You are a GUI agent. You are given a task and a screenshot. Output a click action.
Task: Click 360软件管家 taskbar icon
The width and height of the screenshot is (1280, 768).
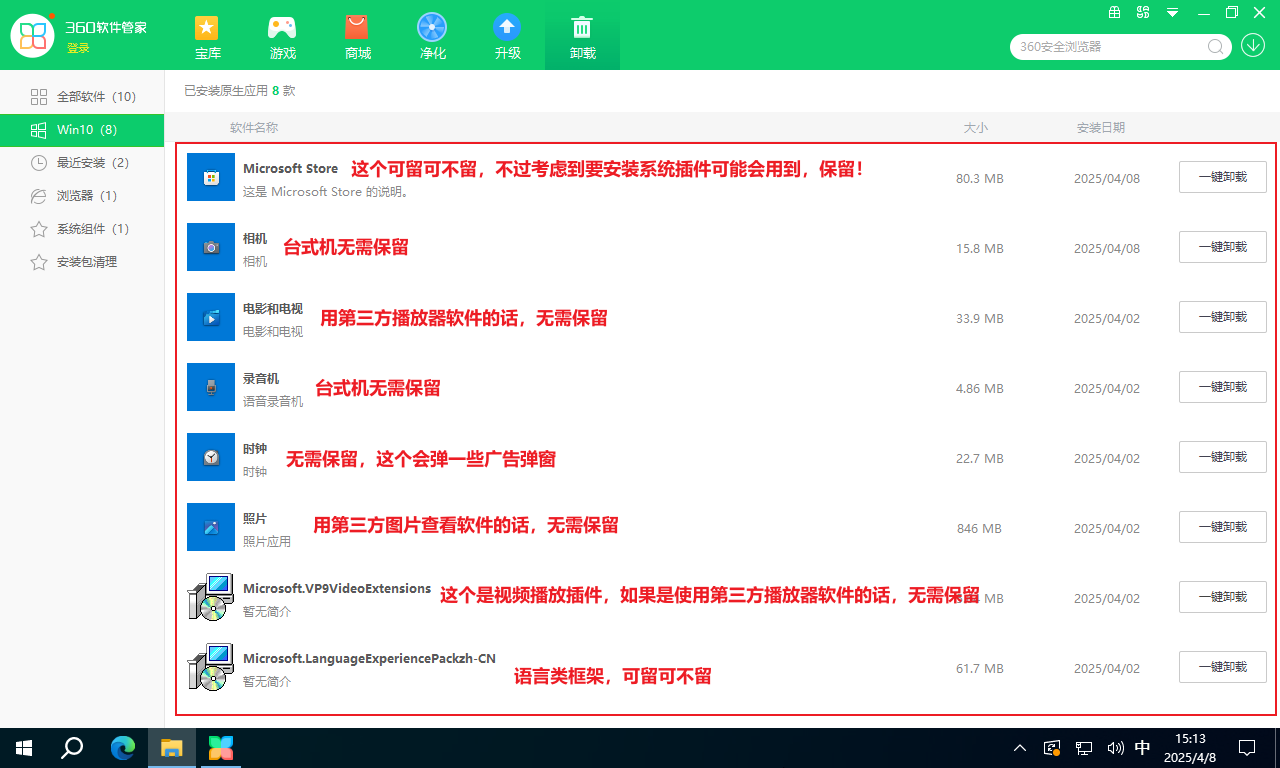click(221, 747)
